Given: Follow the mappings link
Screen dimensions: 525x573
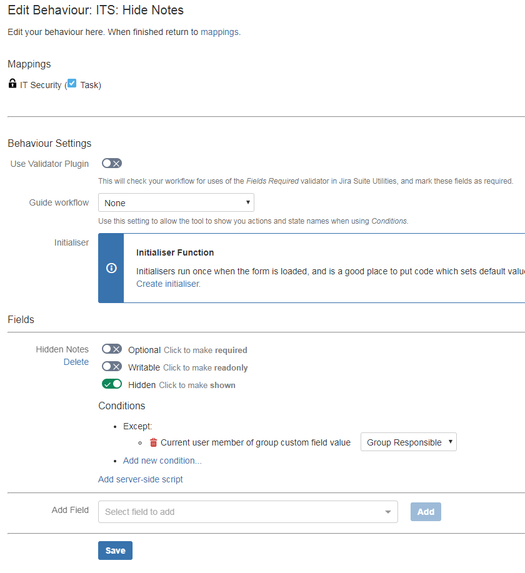Looking at the screenshot, I should coord(219,32).
